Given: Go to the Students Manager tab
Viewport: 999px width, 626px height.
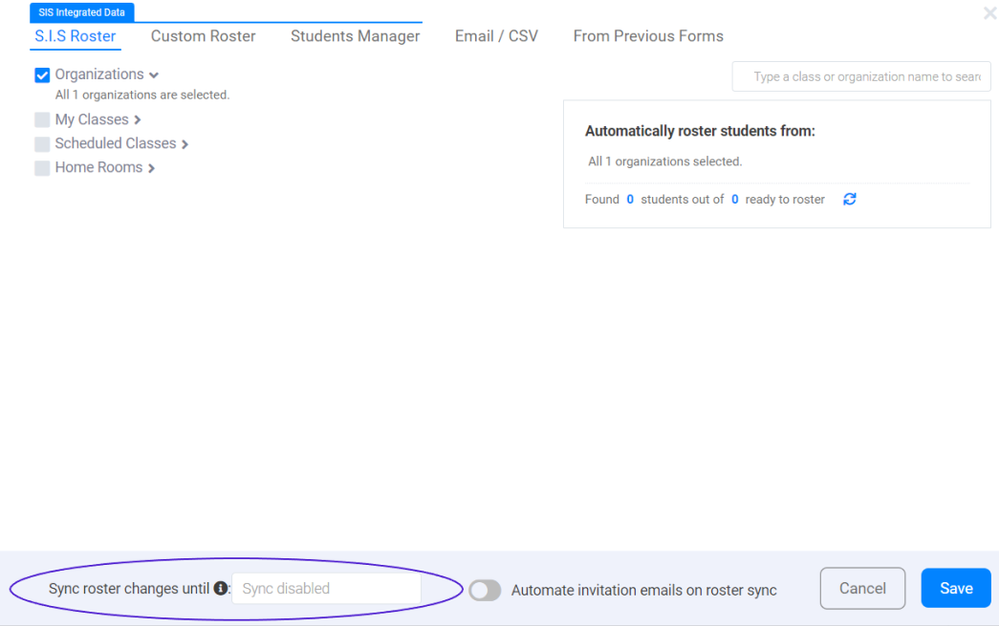Looking at the screenshot, I should [355, 36].
